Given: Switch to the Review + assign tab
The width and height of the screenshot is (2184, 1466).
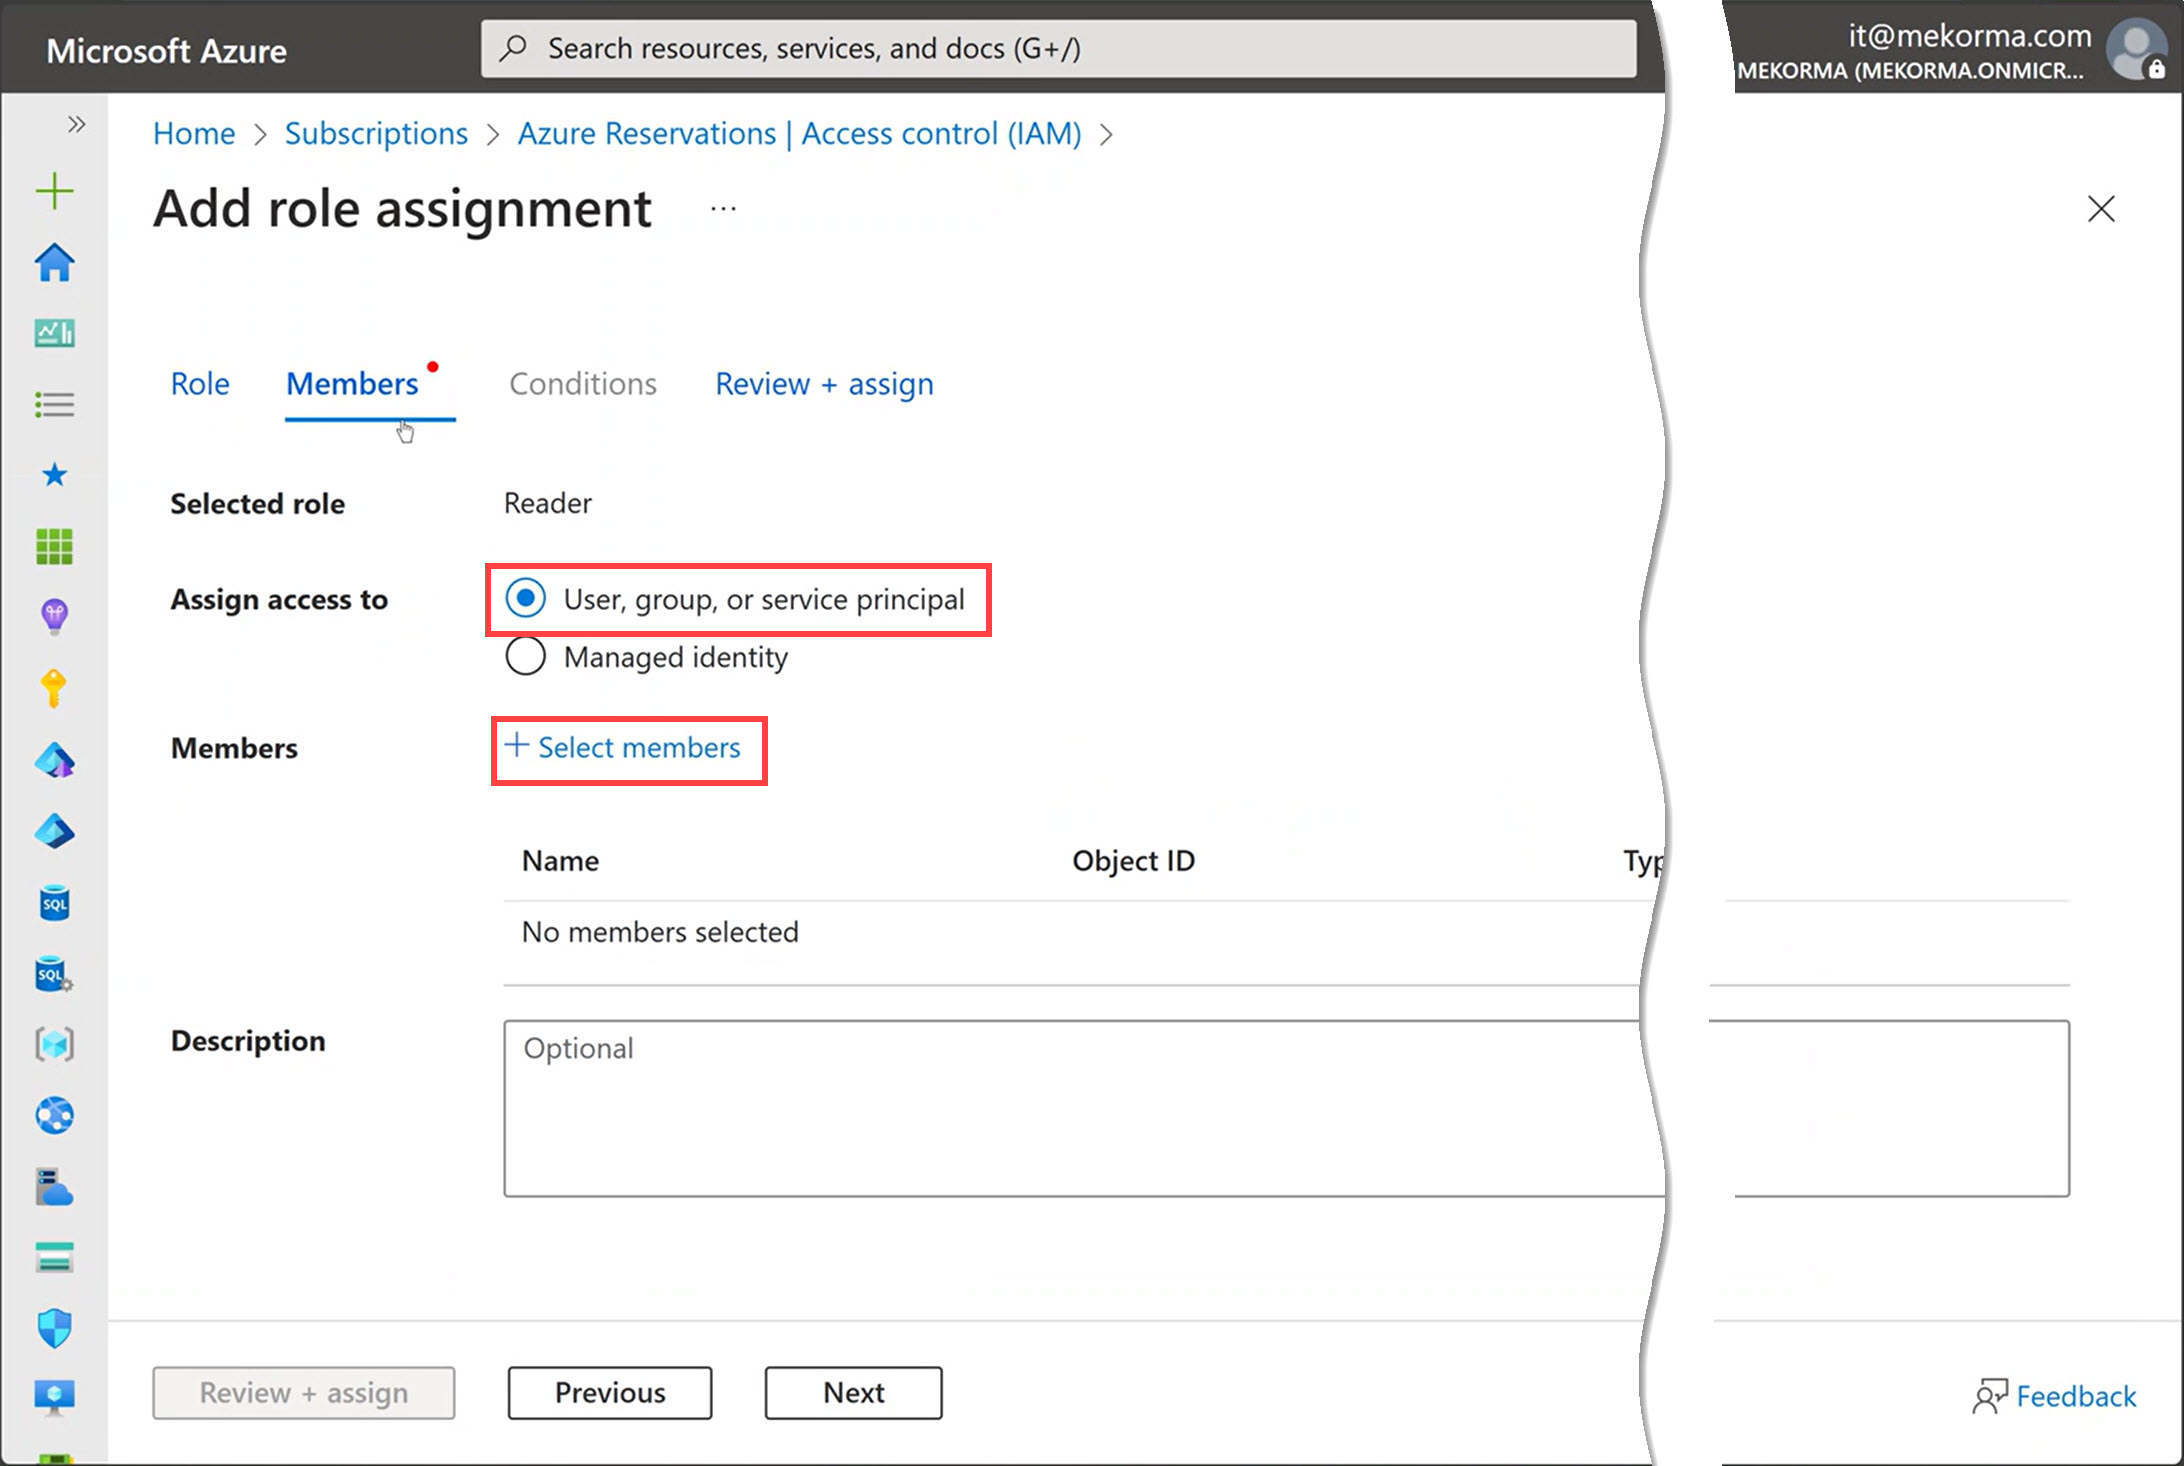Looking at the screenshot, I should (x=824, y=384).
